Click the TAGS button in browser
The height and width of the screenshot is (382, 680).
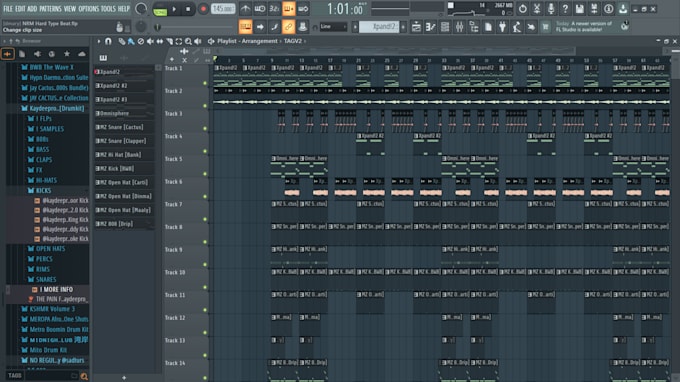(15, 375)
